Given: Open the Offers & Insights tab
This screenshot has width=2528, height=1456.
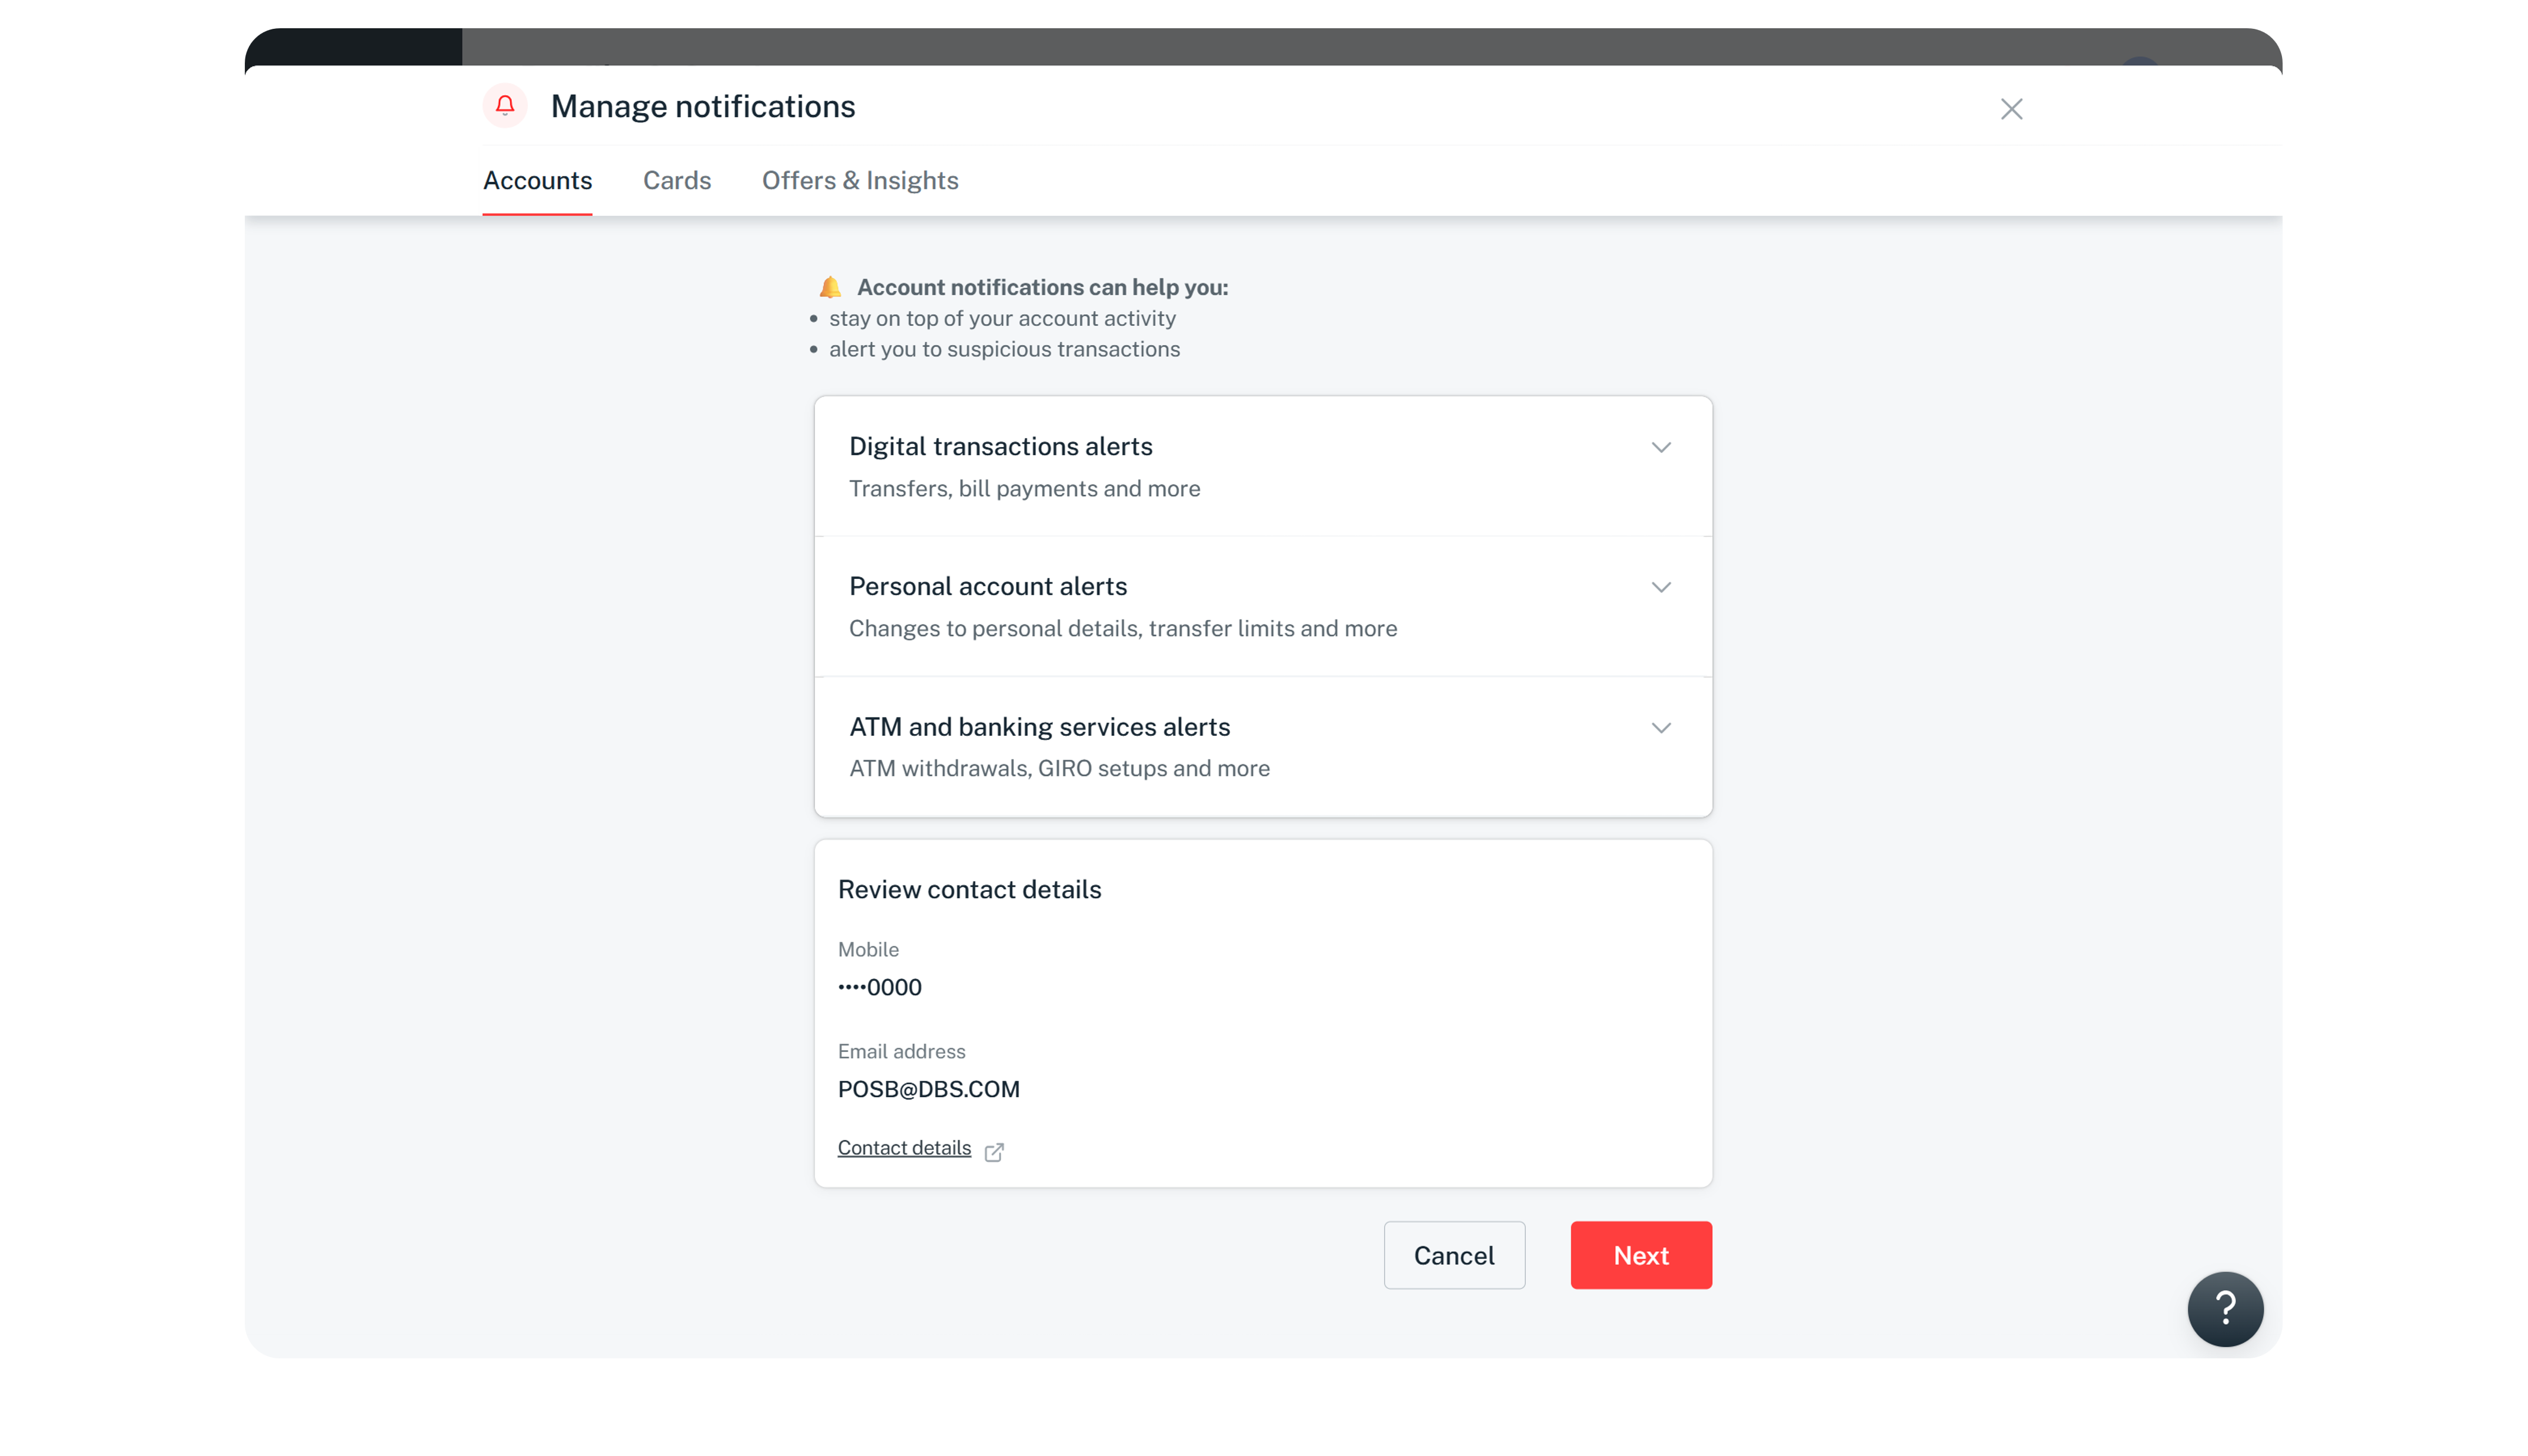Looking at the screenshot, I should 860,181.
